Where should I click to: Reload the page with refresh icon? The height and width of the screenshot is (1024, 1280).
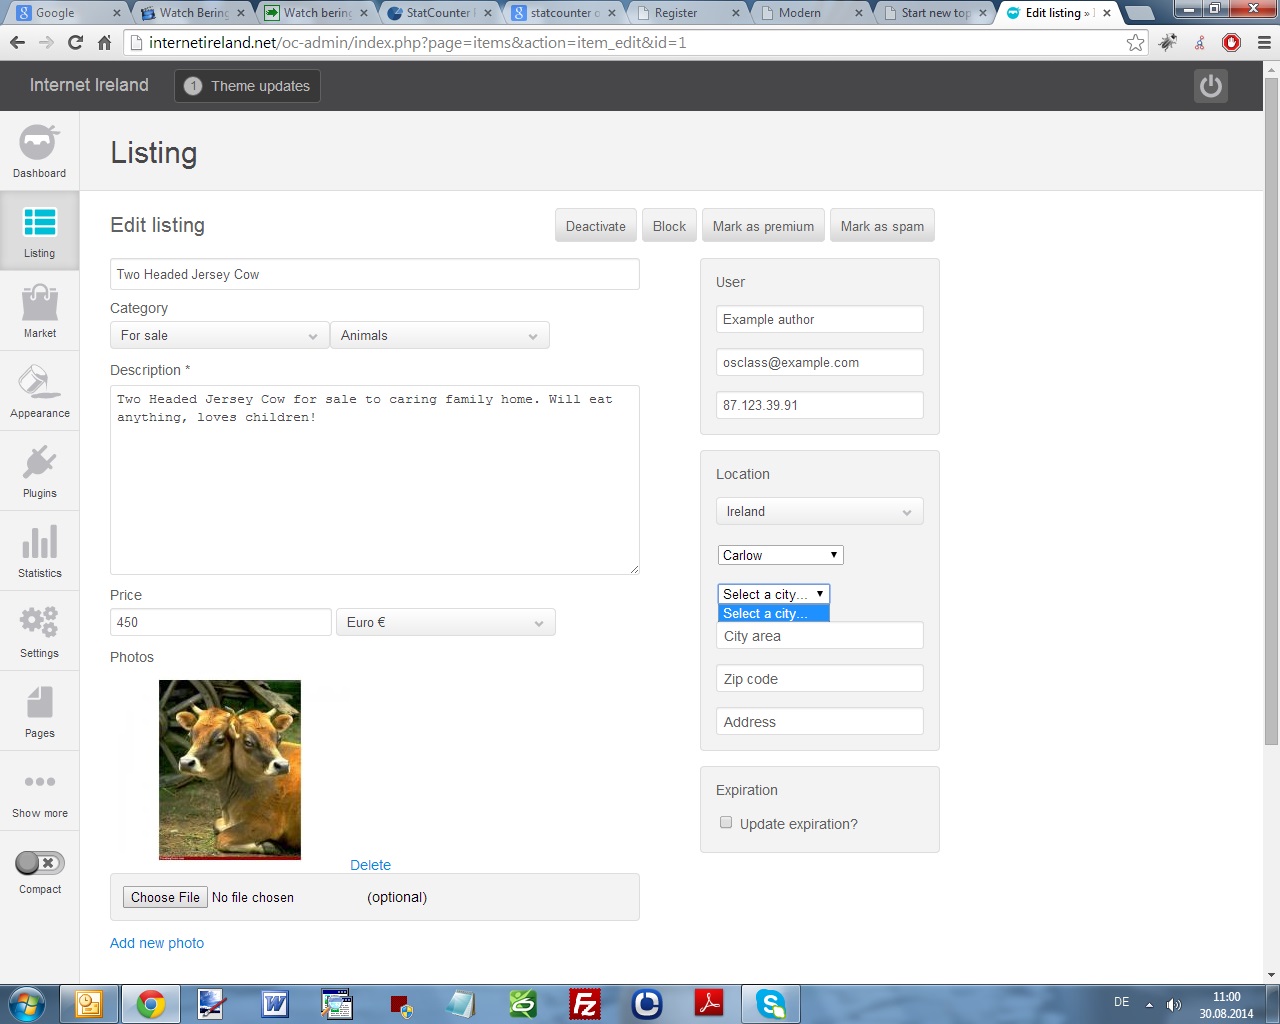coord(75,43)
